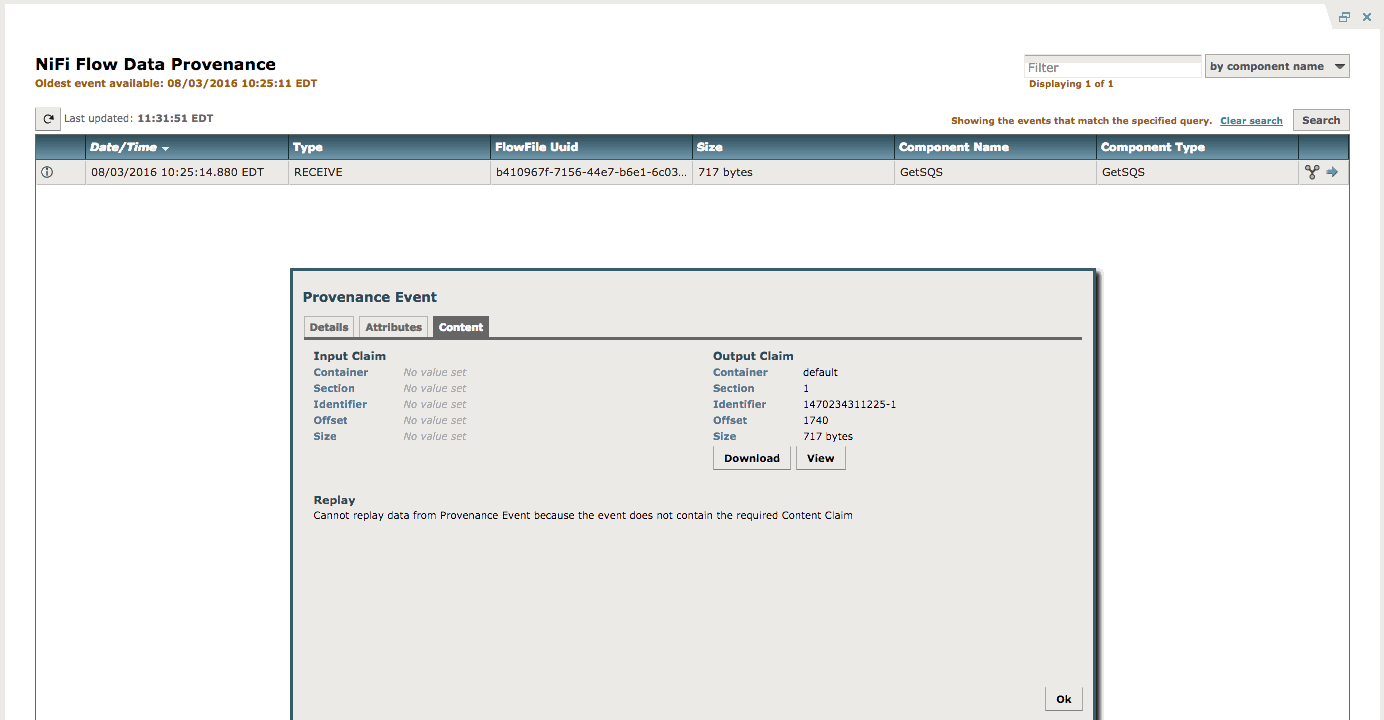
Task: Switch to the Details tab
Action: coord(328,326)
